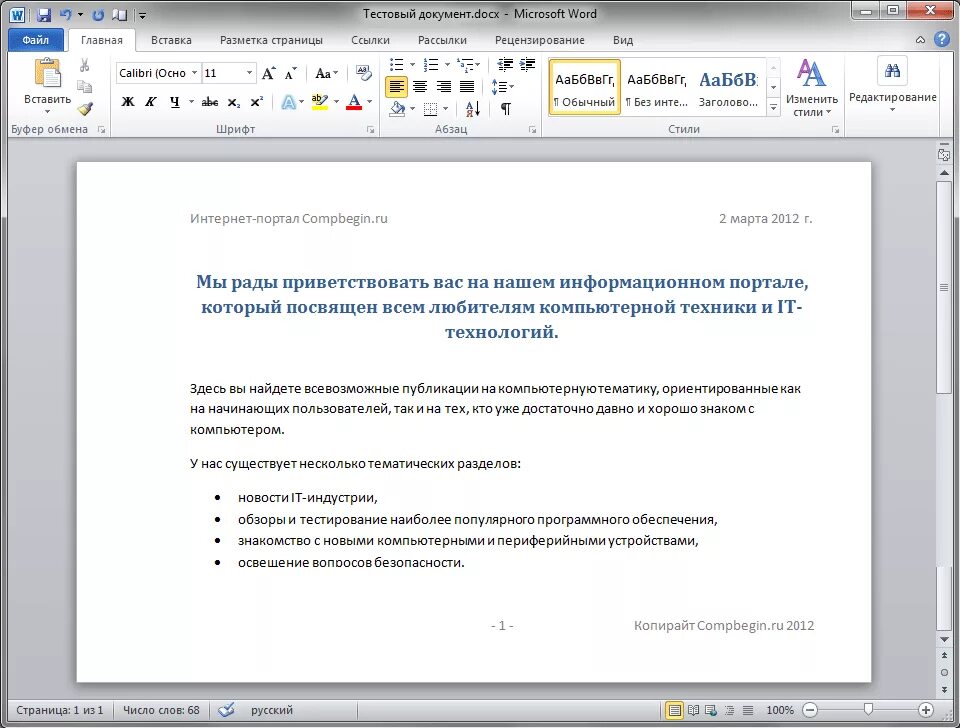
Task: Increase paragraph indent
Action: (527, 64)
